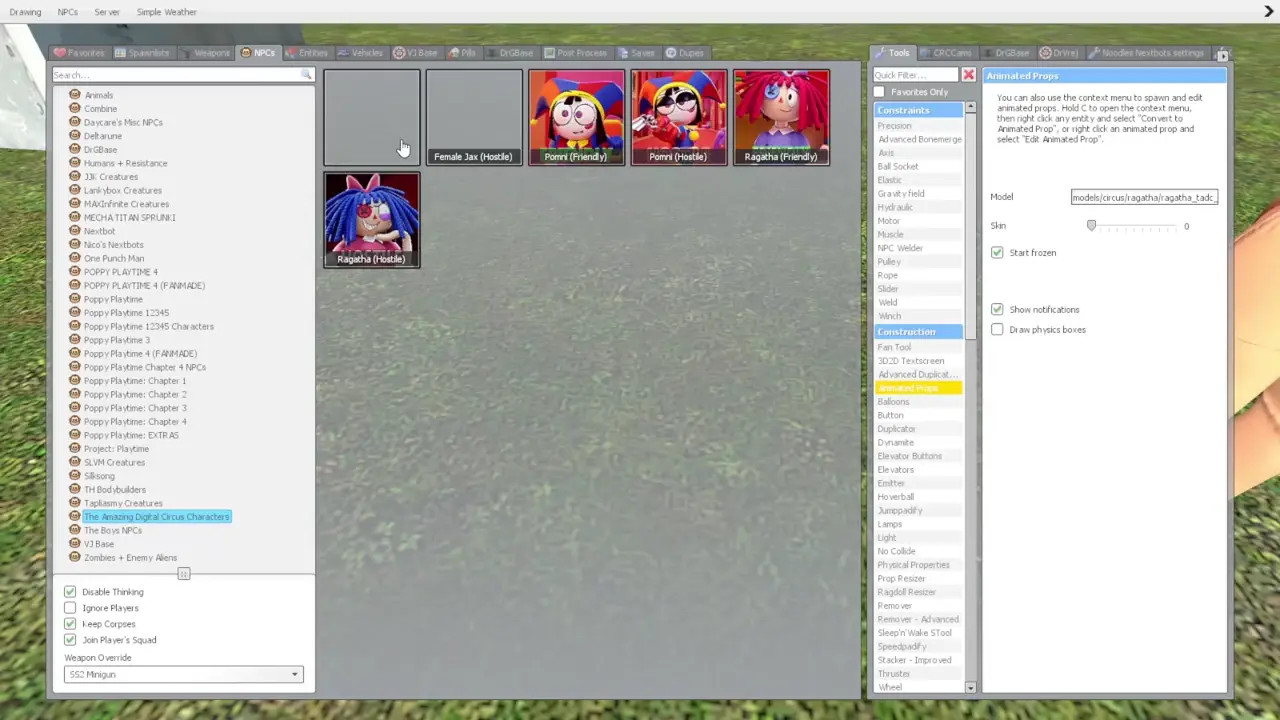Screen dimensions: 1280x720
Task: Click the Skin slider track
Action: click(1138, 227)
